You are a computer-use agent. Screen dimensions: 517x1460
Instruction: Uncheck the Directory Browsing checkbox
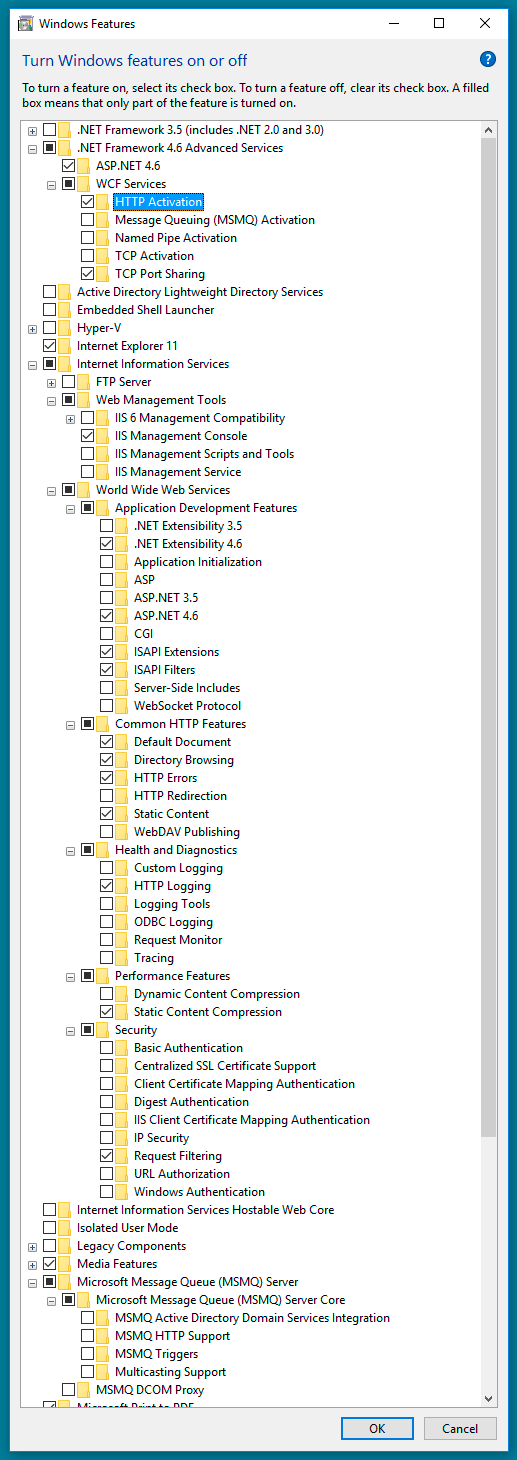[x=107, y=760]
